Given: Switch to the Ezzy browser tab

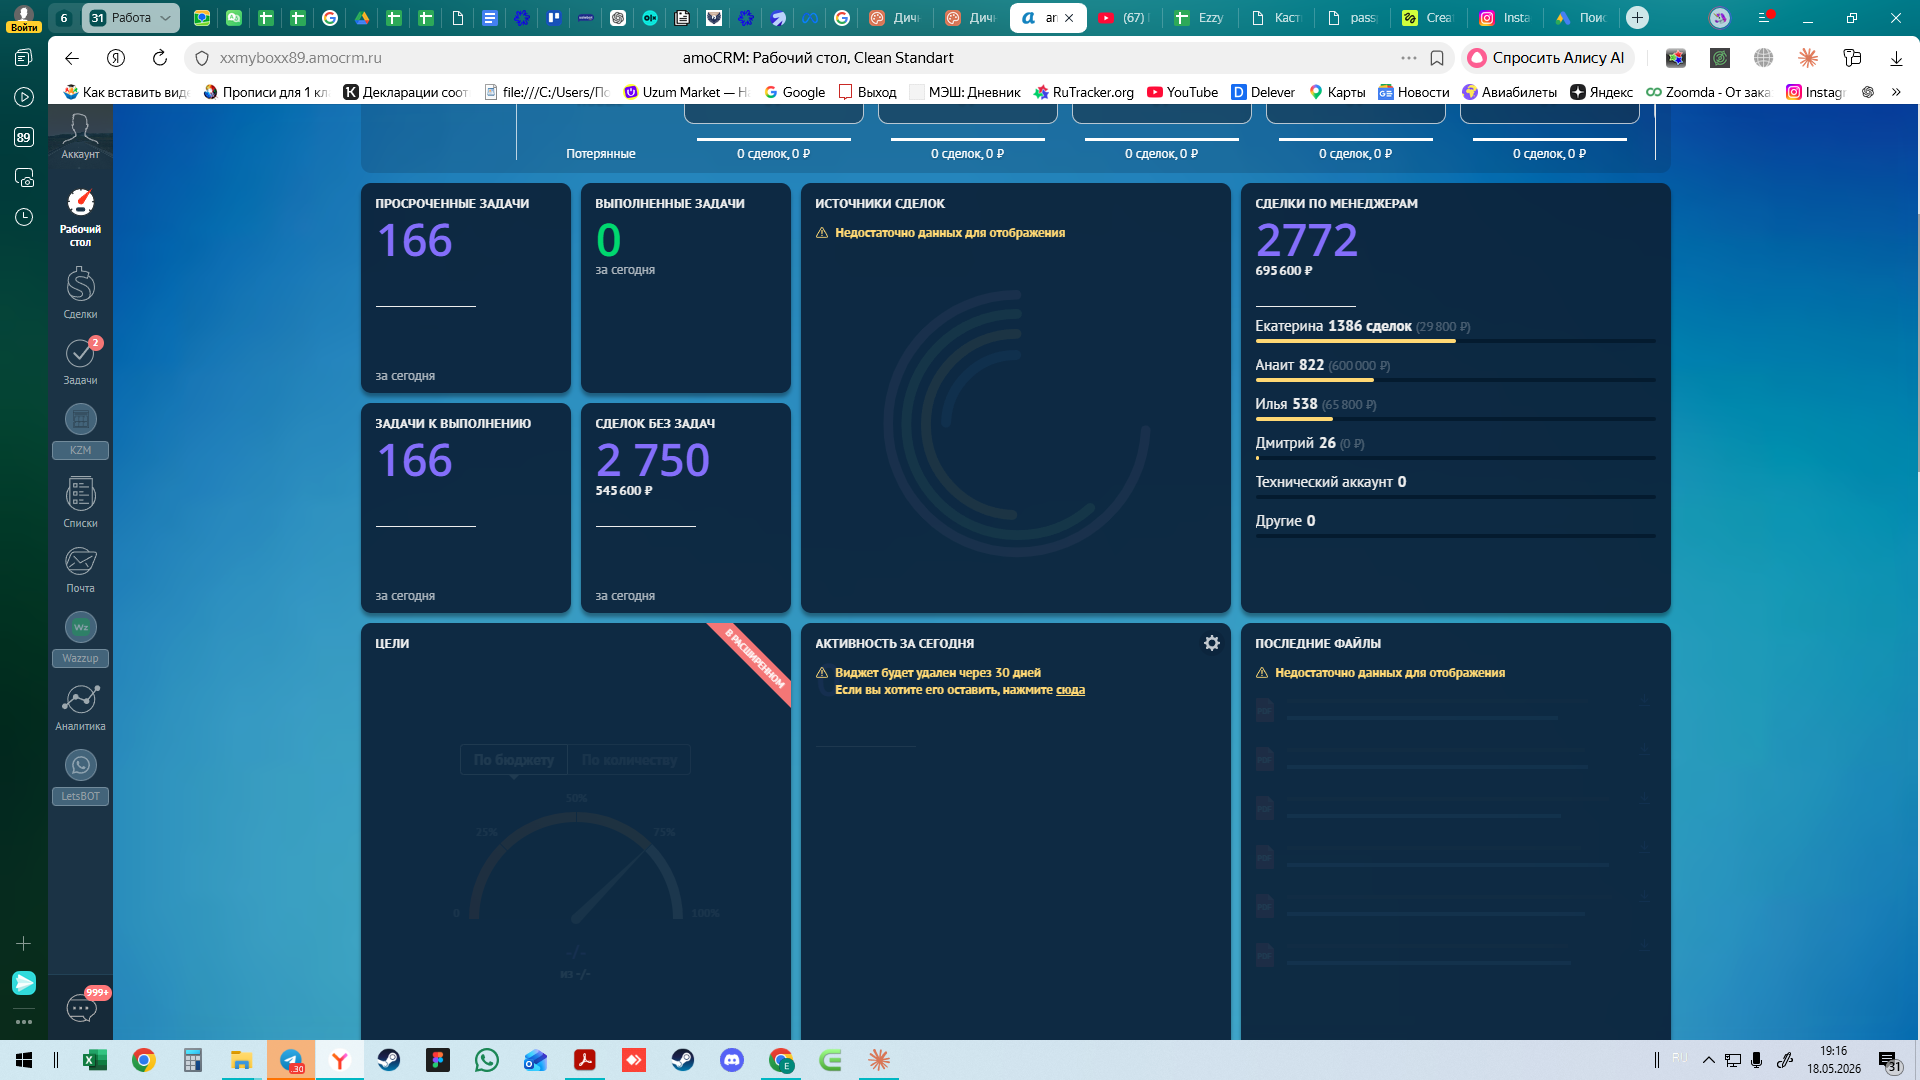Looking at the screenshot, I should [x=1201, y=18].
